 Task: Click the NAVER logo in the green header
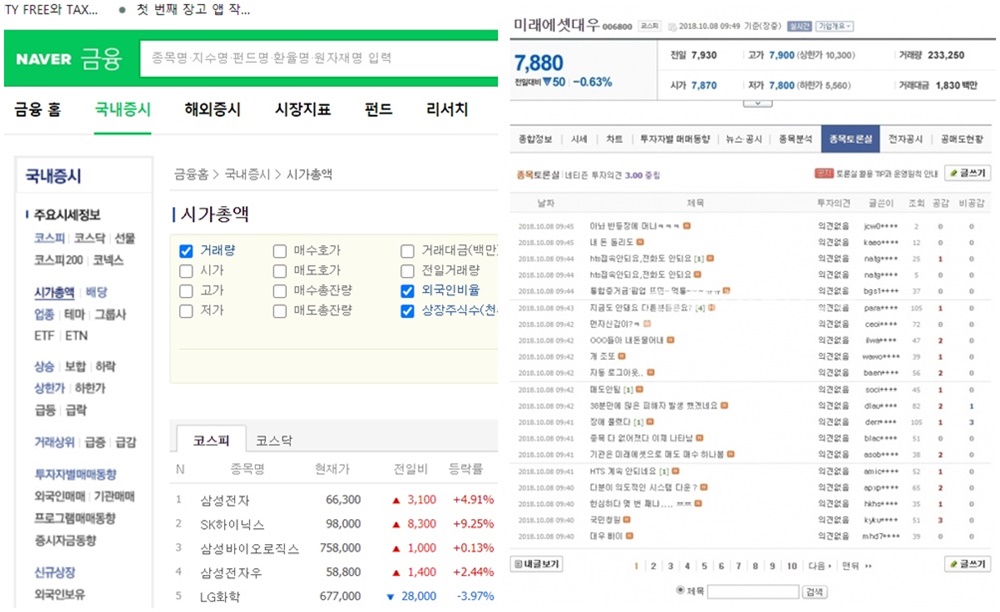pos(43,59)
